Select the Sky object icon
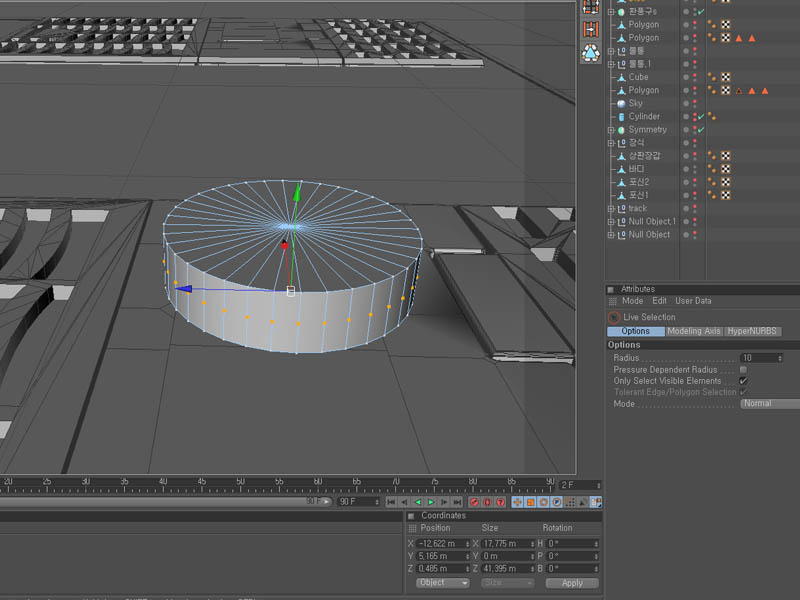This screenshot has width=800, height=600. tap(621, 104)
